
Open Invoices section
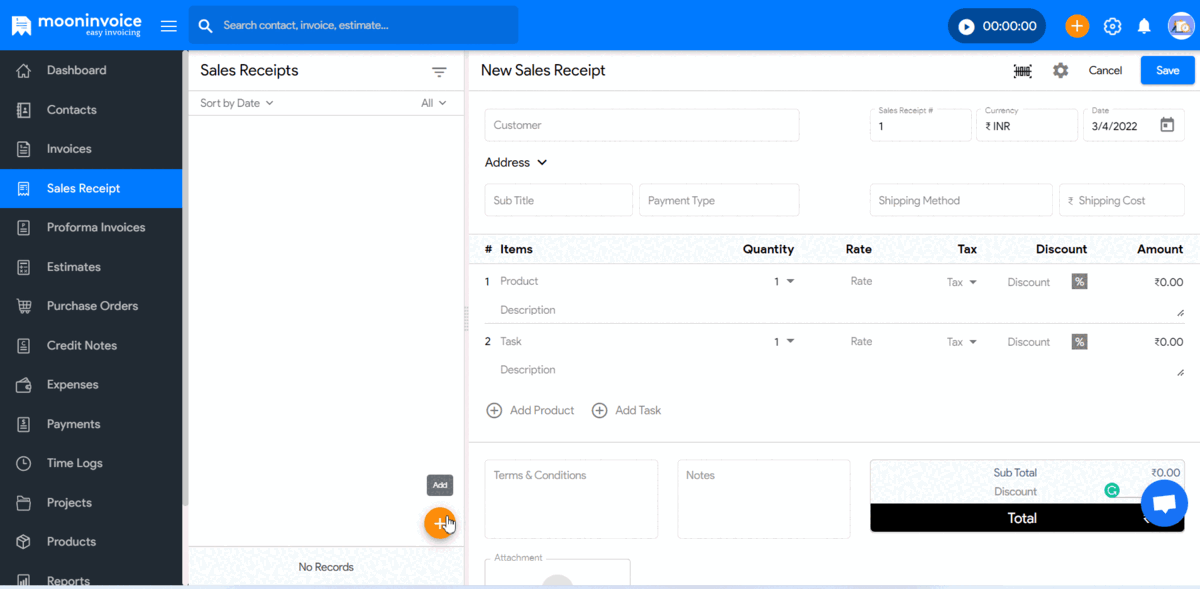pyautogui.click(x=91, y=149)
